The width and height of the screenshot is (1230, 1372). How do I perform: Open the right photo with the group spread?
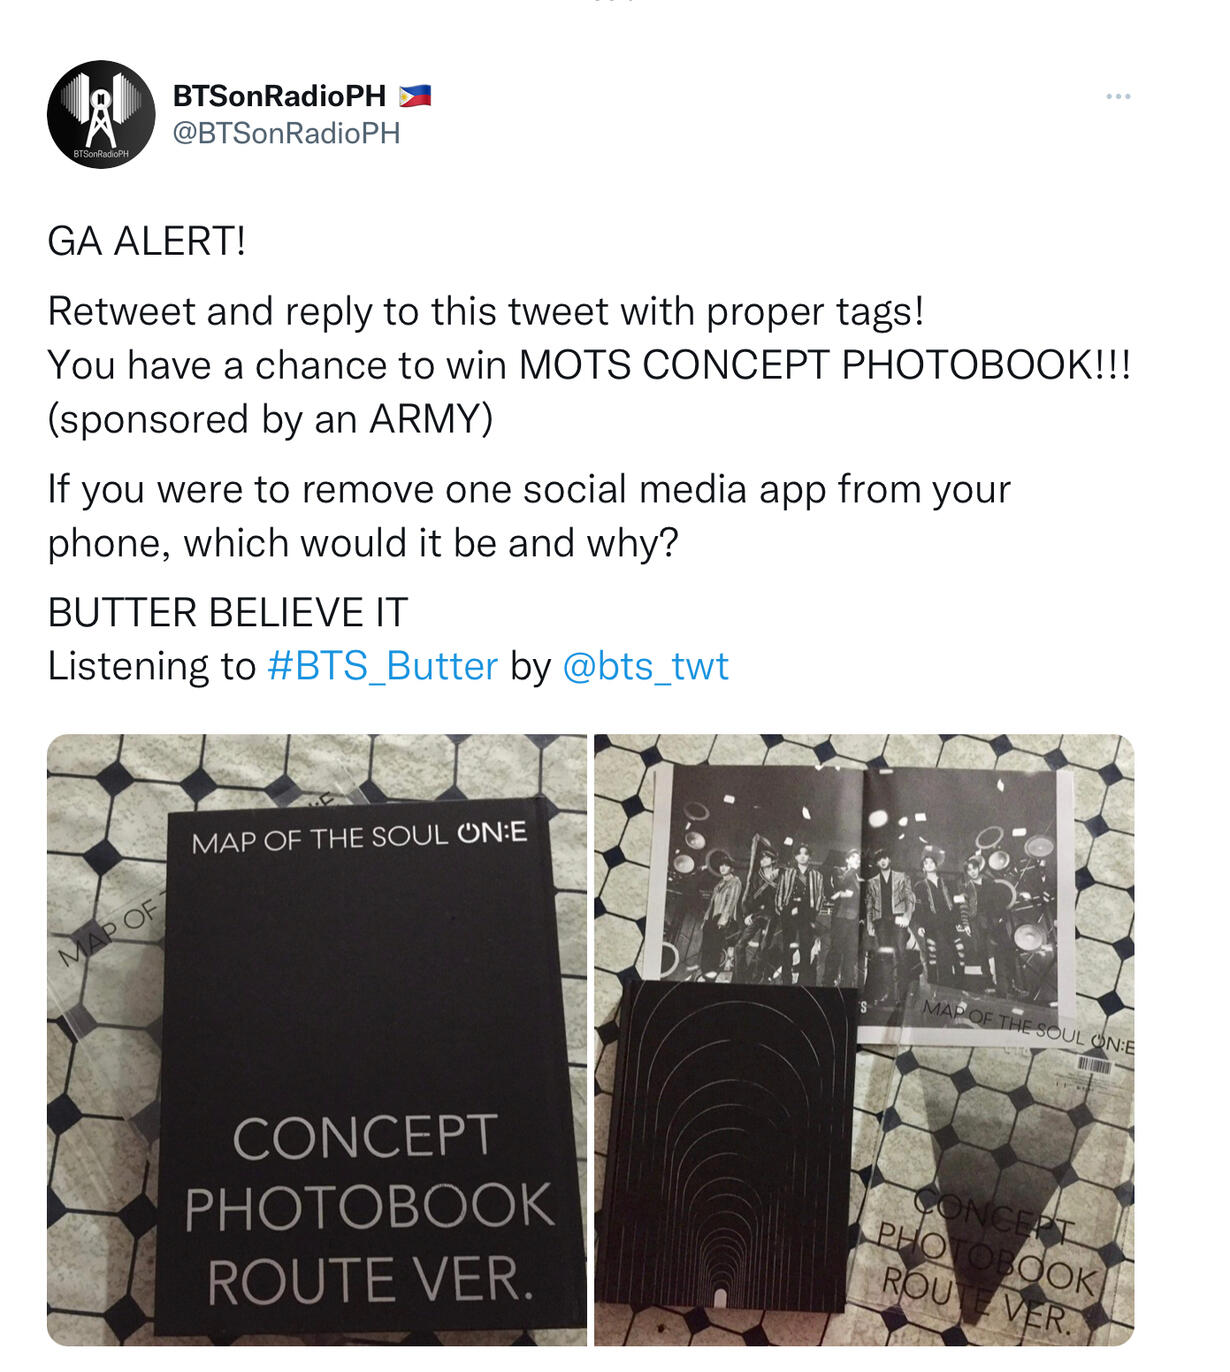coord(864,1040)
